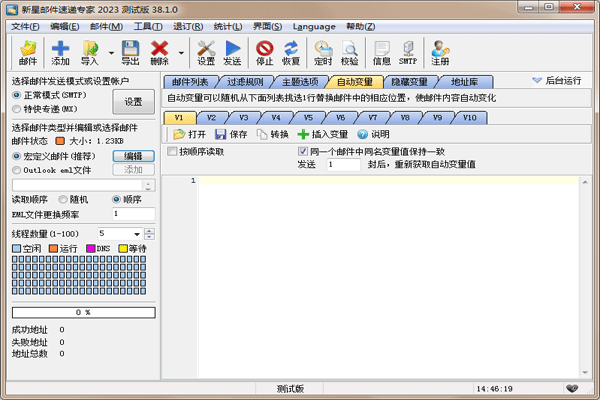Click the 注册 (Register) user icon
Screen dimensions: 600x400
point(440,52)
